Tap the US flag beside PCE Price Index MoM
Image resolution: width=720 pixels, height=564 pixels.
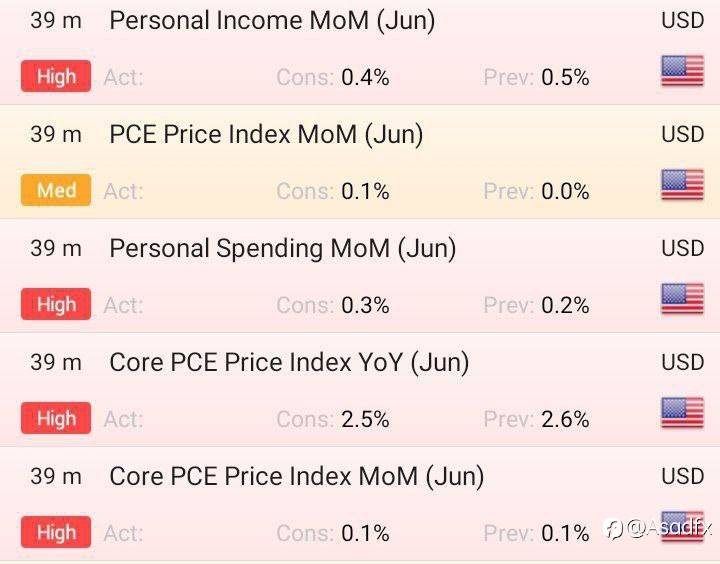pyautogui.click(x=682, y=186)
